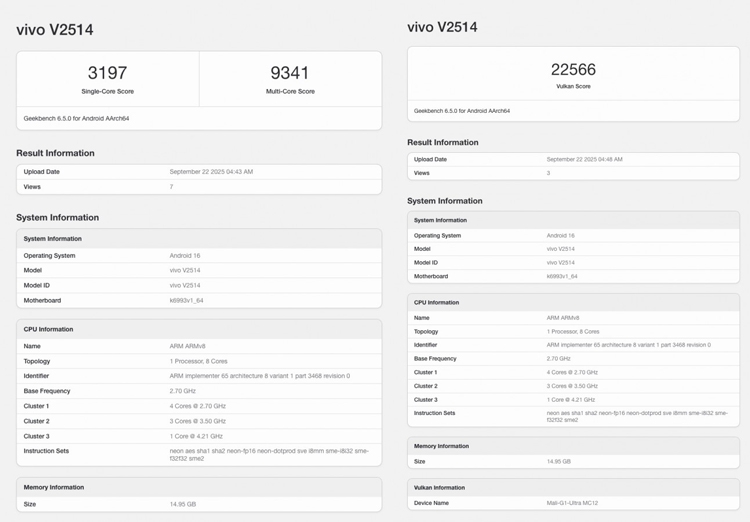750x522 pixels.
Task: Click ARM ARMv8 name value on CPU page
Action: tap(188, 346)
